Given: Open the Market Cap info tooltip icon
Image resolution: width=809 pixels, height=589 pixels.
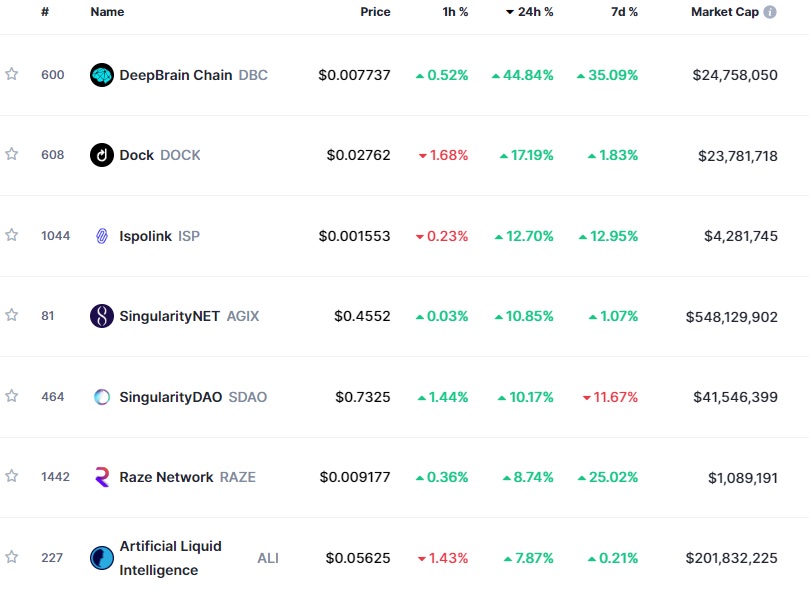Looking at the screenshot, I should pyautogui.click(x=770, y=12).
